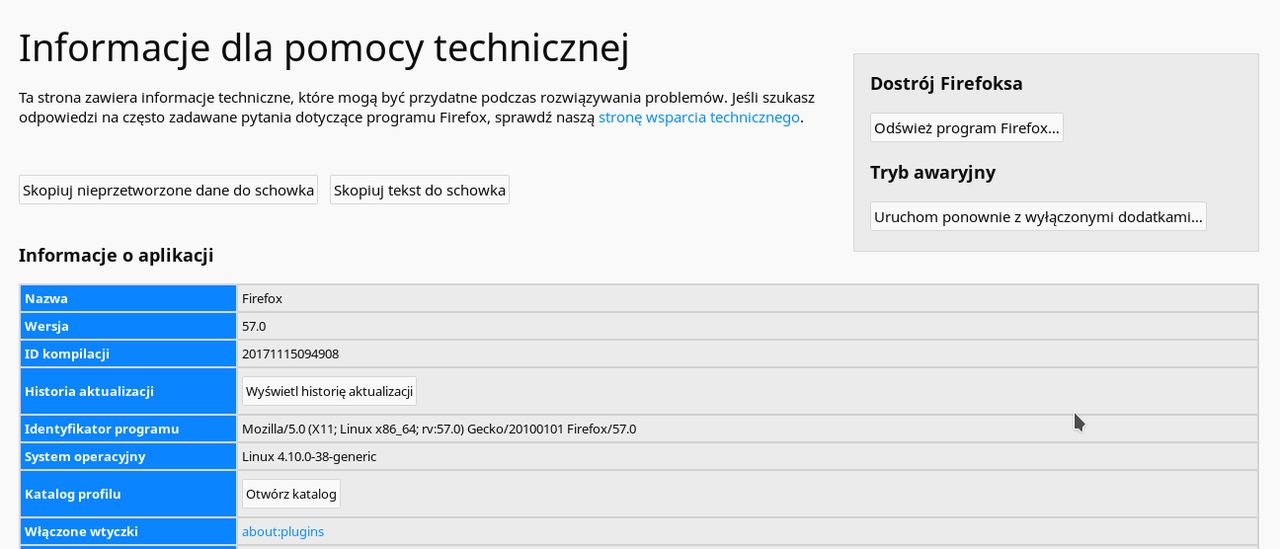Screen dimensions: 1280x549
Task: Click the 'Informacje o aplikacji' section heading
Action: pos(116,255)
